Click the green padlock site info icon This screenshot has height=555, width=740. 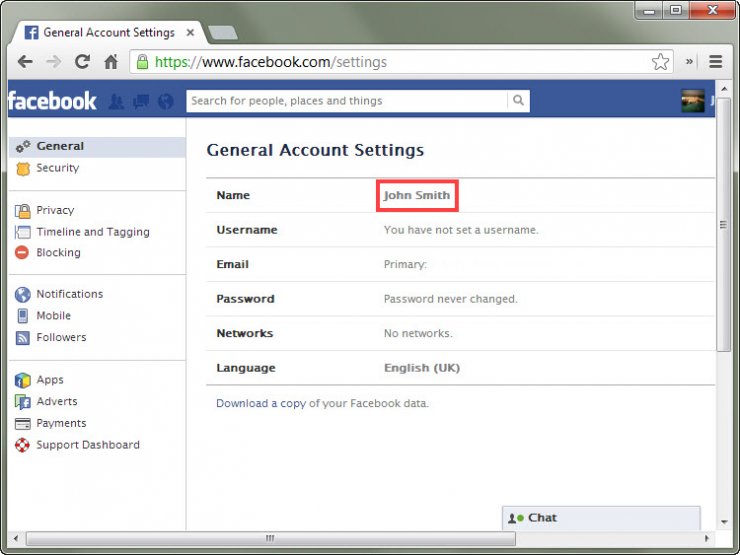click(143, 62)
